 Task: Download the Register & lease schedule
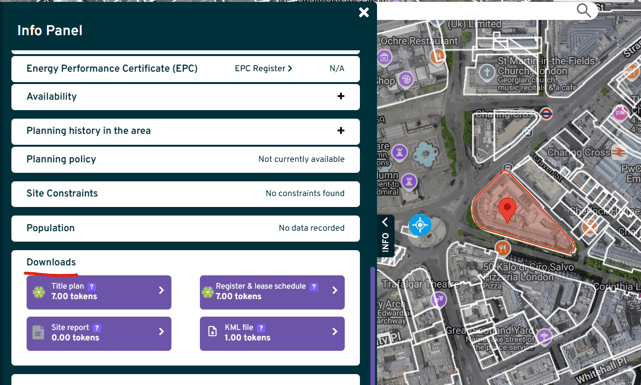pos(272,292)
